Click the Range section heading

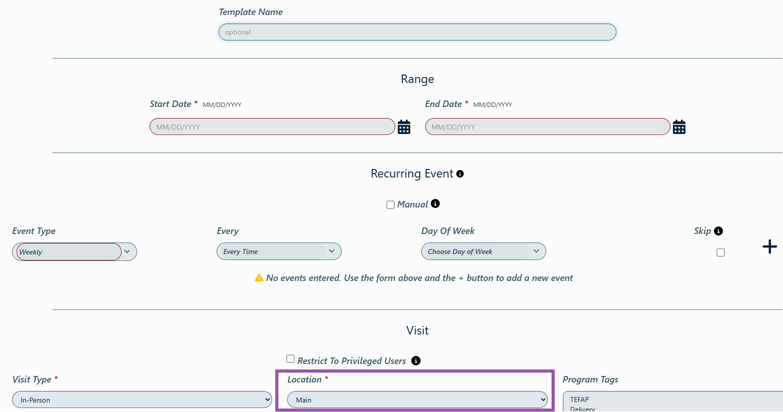pos(417,79)
